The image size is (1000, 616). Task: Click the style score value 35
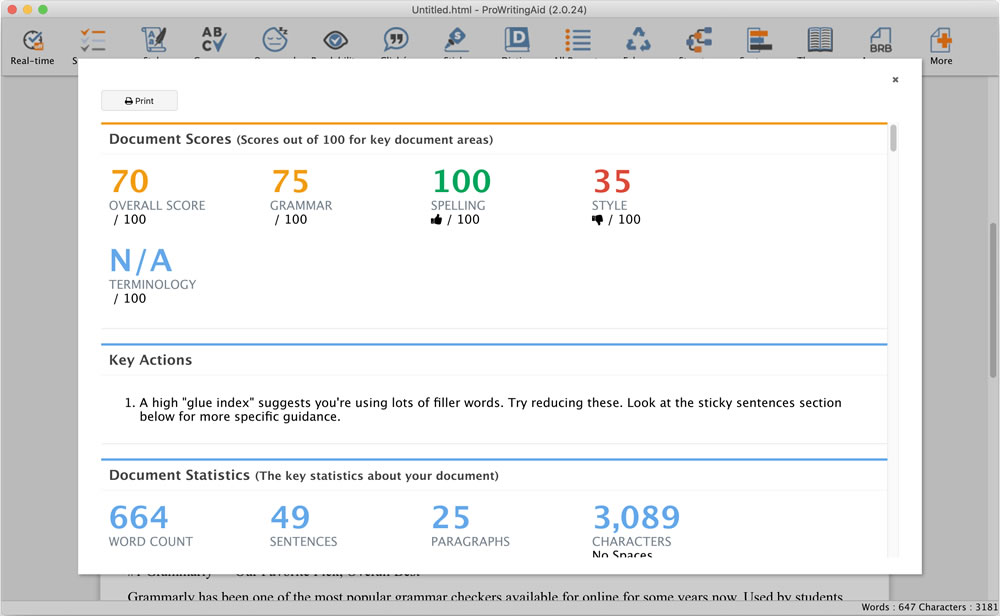click(x=612, y=181)
